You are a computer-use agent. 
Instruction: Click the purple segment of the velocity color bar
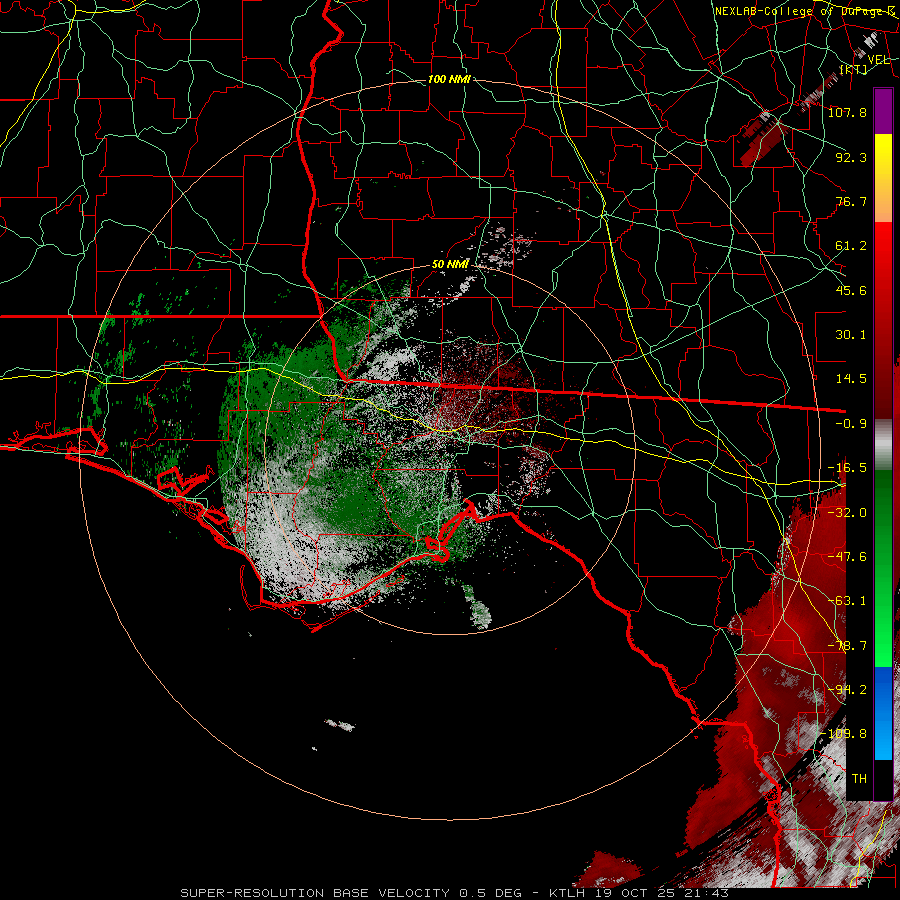click(883, 111)
